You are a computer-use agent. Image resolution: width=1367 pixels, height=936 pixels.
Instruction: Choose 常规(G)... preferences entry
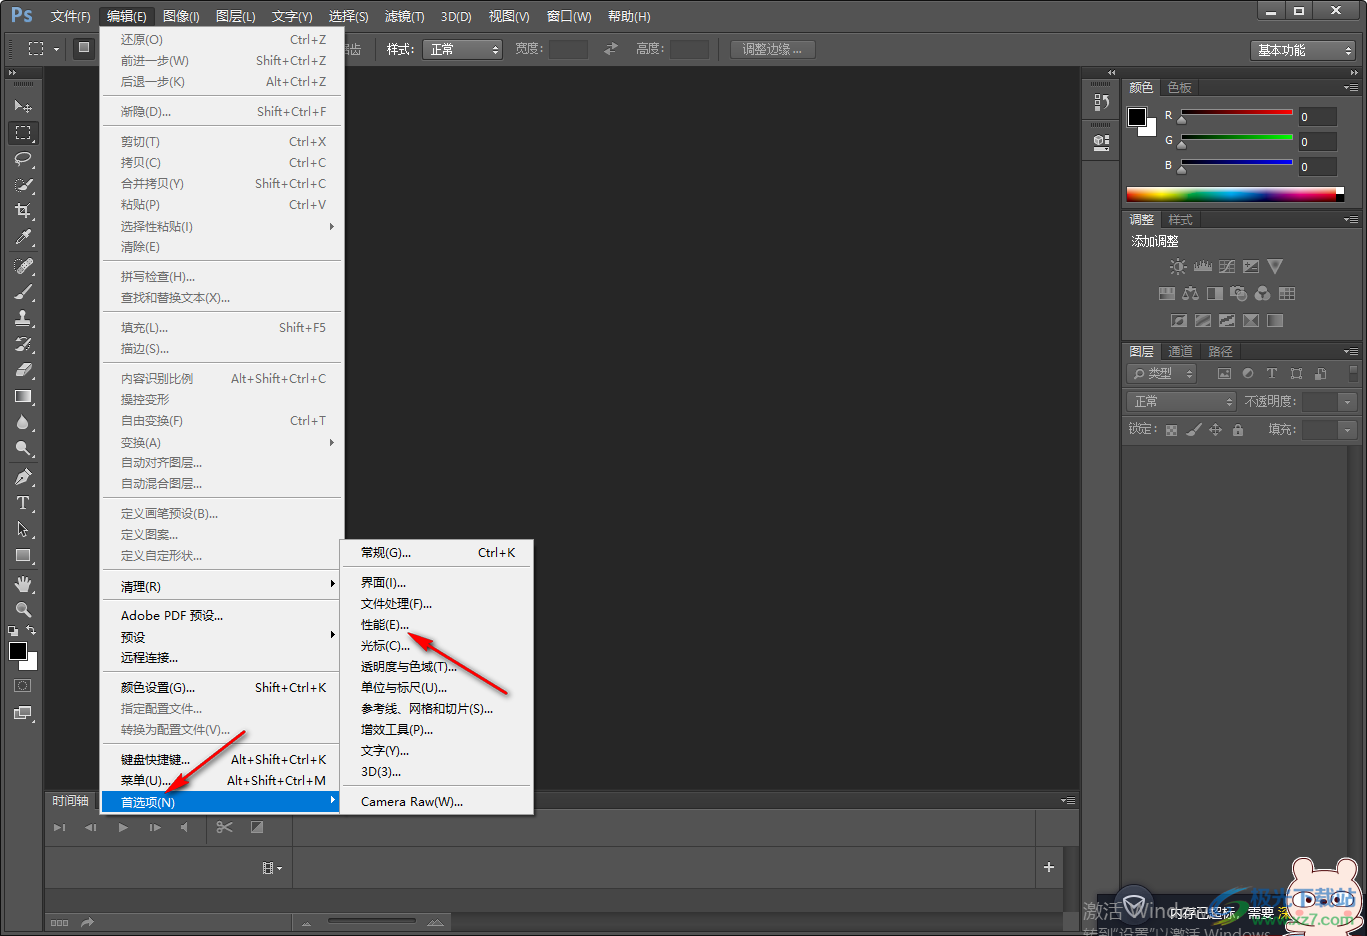tap(437, 552)
